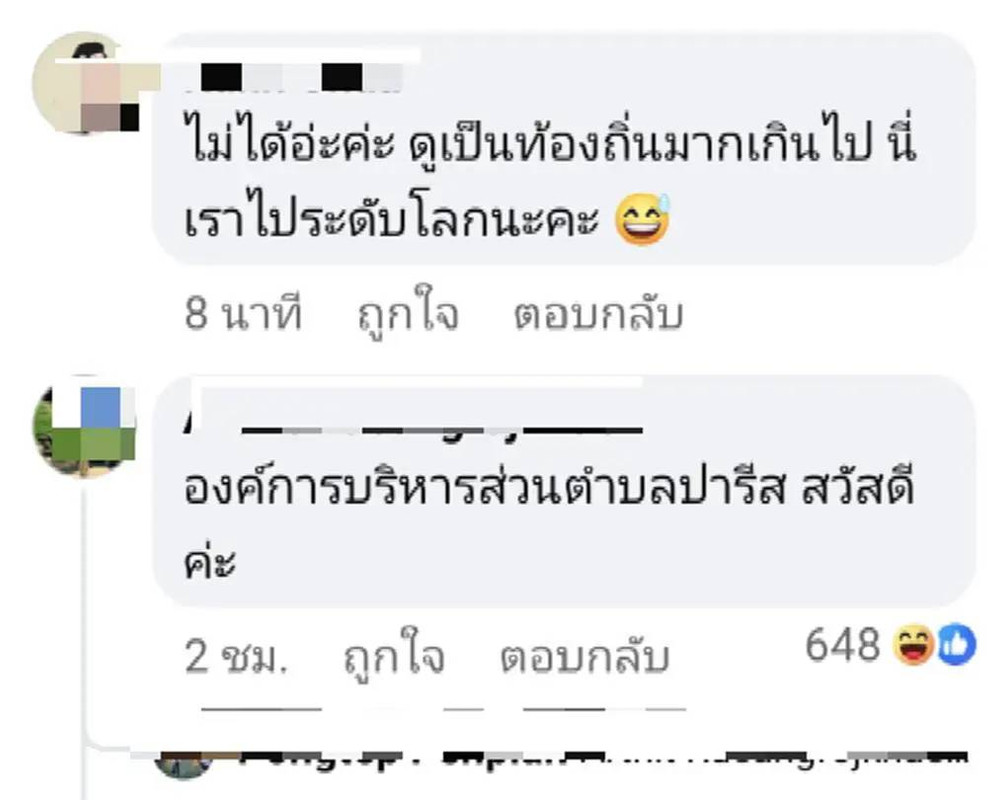
Task: Reply to the comment posted 8 นาที ago
Action: [598, 314]
